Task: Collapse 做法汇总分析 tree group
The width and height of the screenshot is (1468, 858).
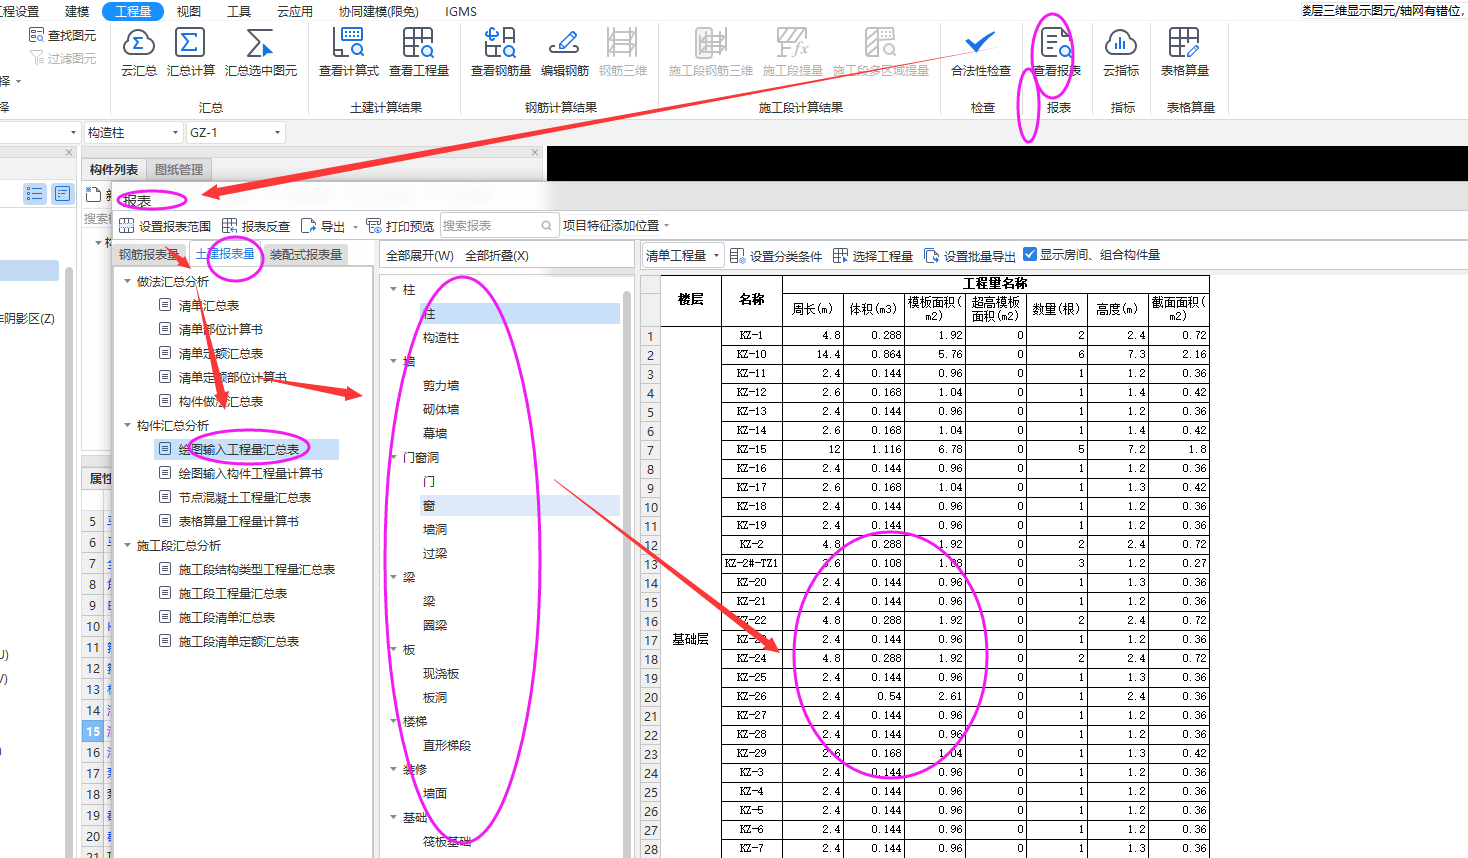Action: click(127, 282)
